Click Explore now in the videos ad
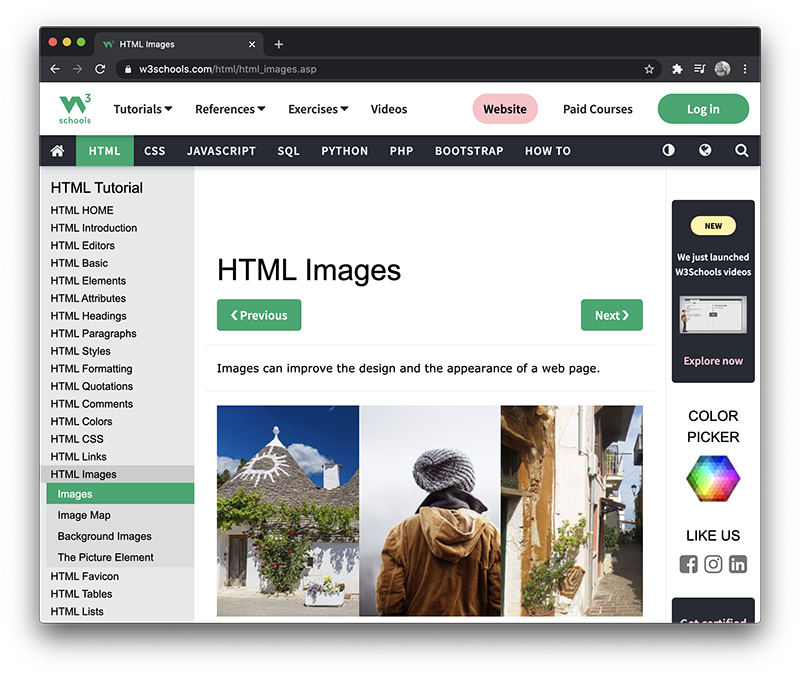The height and width of the screenshot is (675, 800). pyautogui.click(x=712, y=361)
